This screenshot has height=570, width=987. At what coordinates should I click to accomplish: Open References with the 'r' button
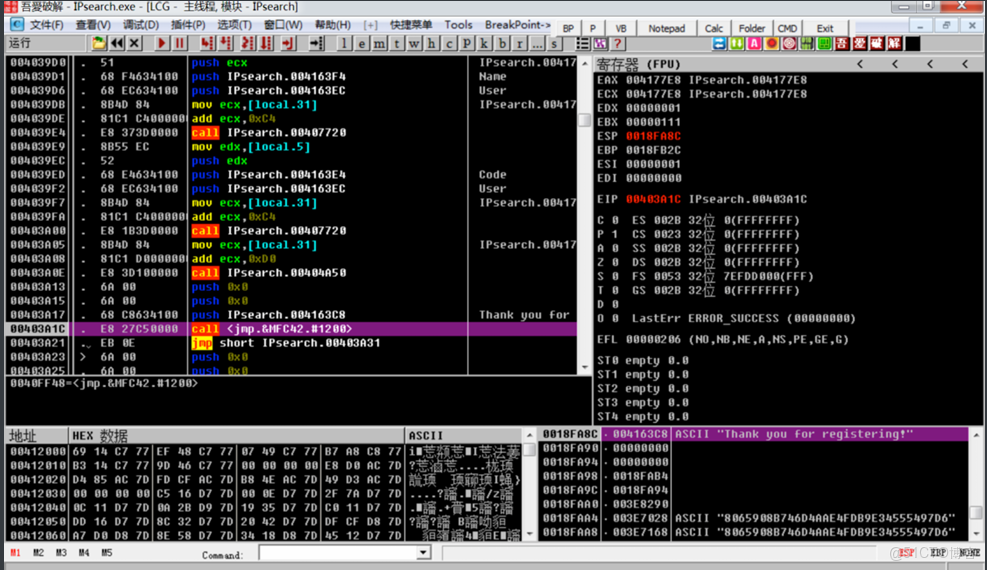pyautogui.click(x=519, y=43)
